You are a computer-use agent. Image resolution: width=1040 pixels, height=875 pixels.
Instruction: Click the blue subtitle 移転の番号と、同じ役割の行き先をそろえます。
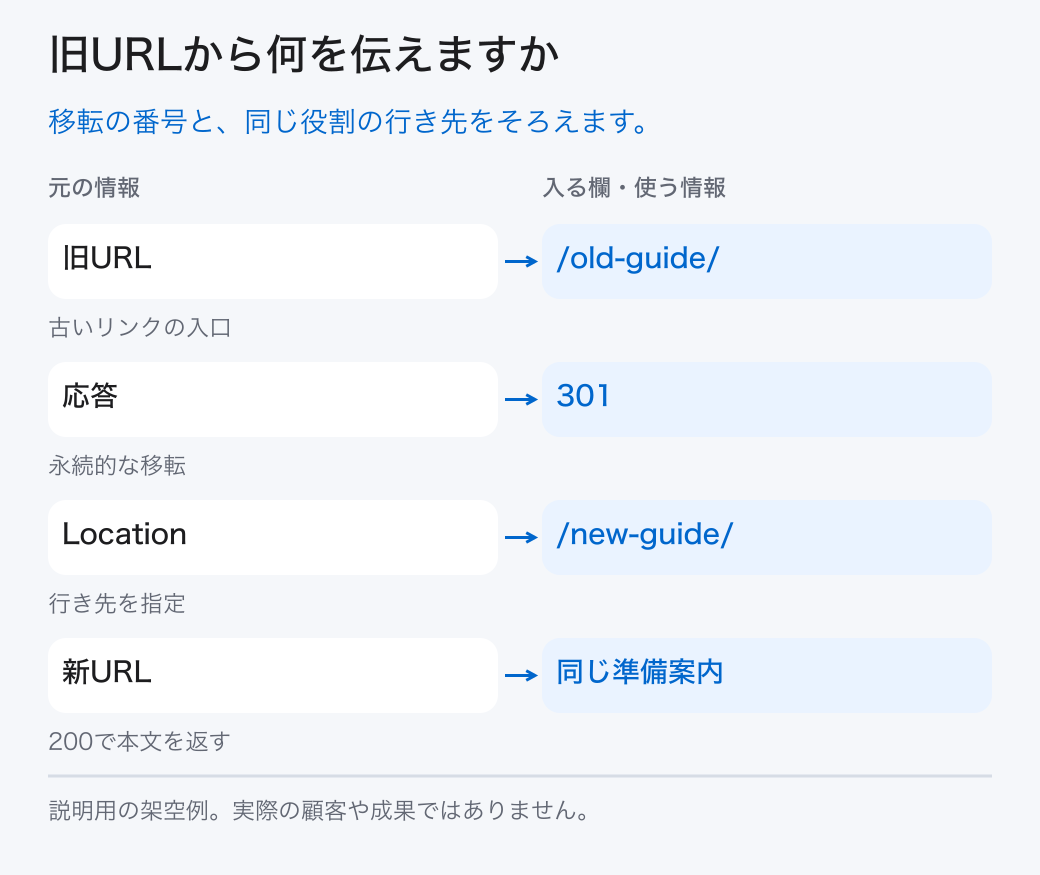[348, 122]
